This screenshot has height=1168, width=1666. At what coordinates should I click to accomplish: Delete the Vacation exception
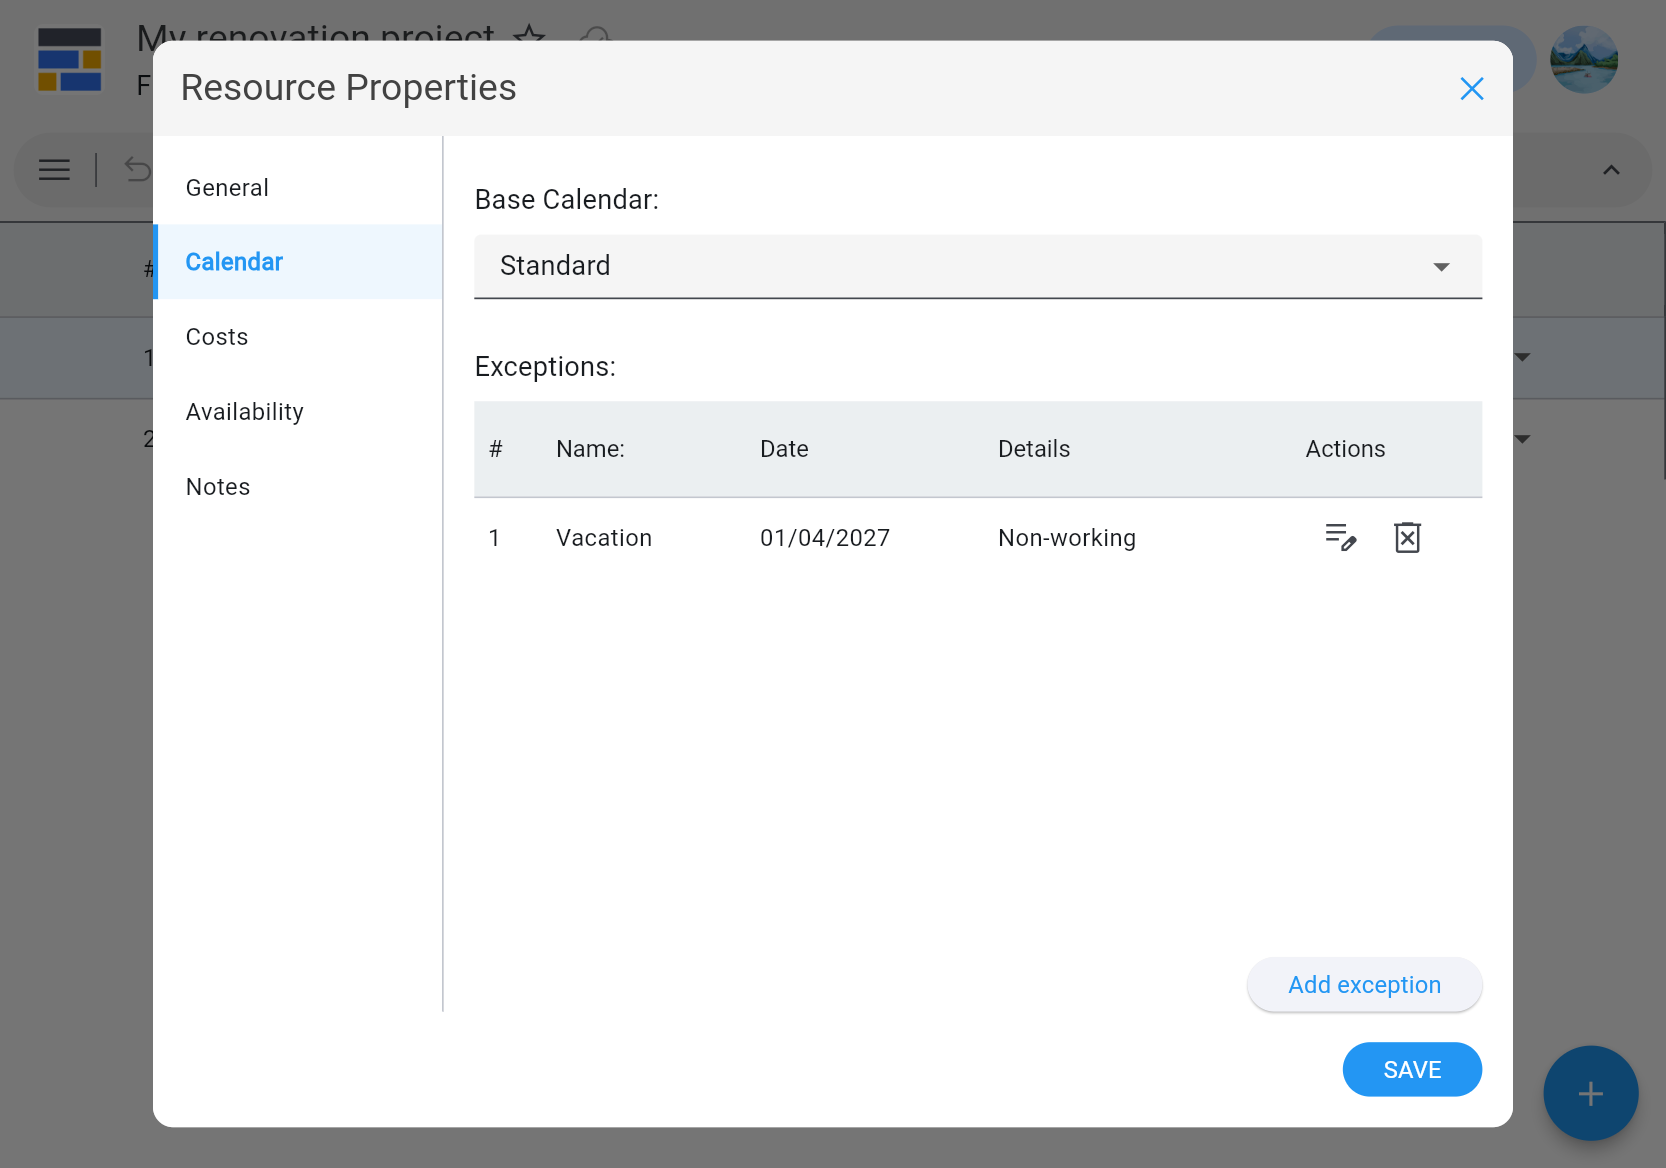pyautogui.click(x=1407, y=538)
